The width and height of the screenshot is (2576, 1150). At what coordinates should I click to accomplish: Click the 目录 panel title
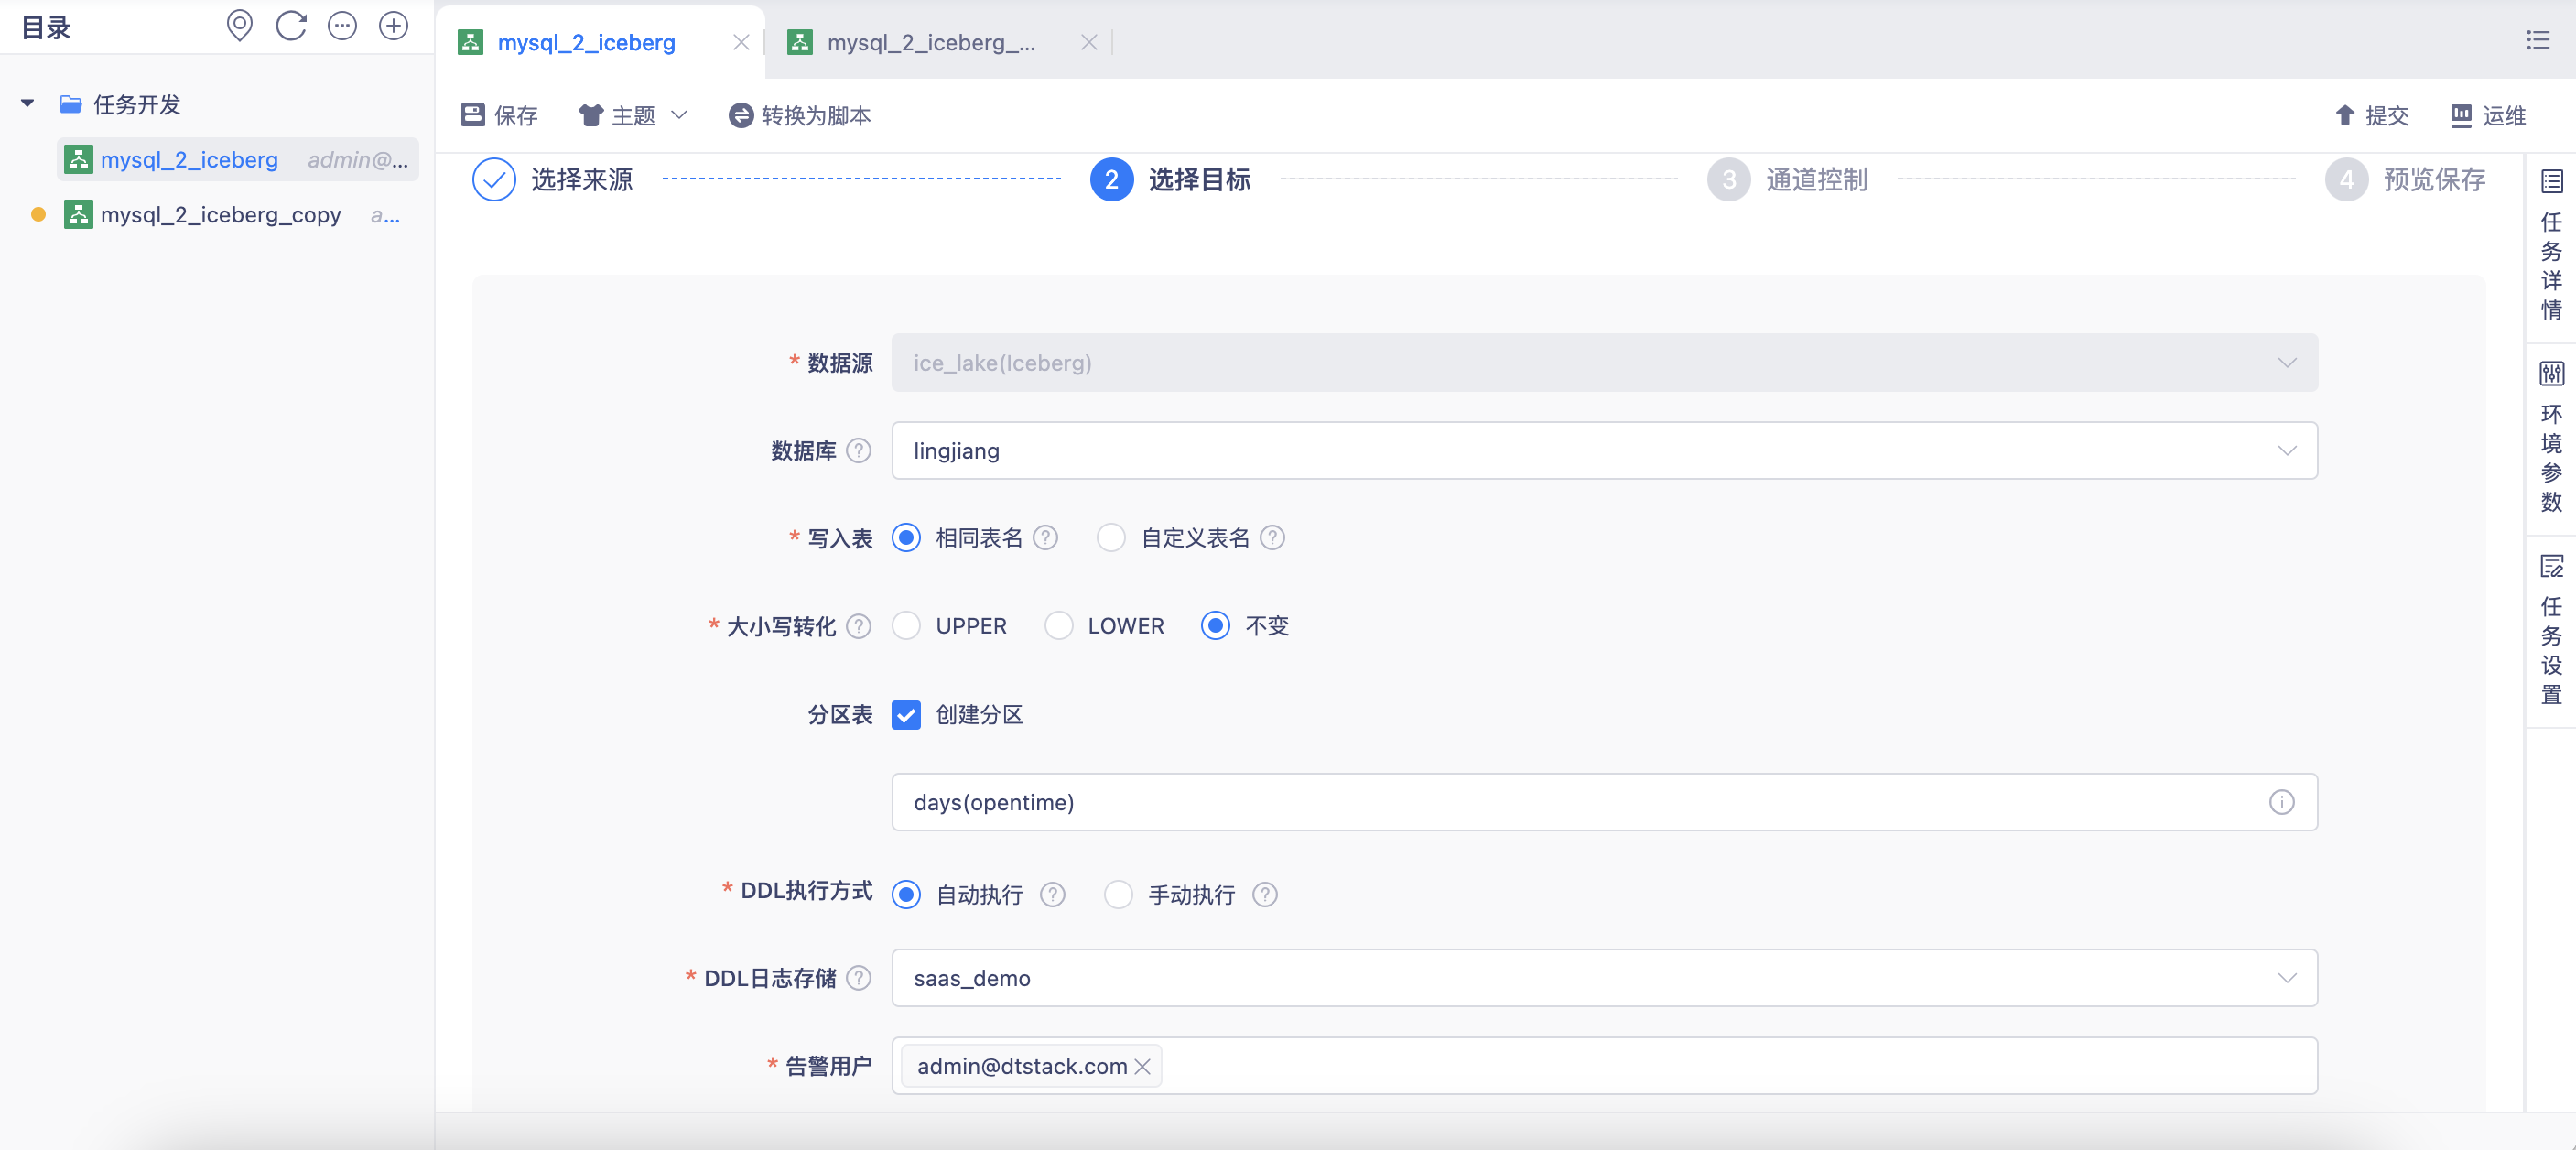[x=46, y=27]
